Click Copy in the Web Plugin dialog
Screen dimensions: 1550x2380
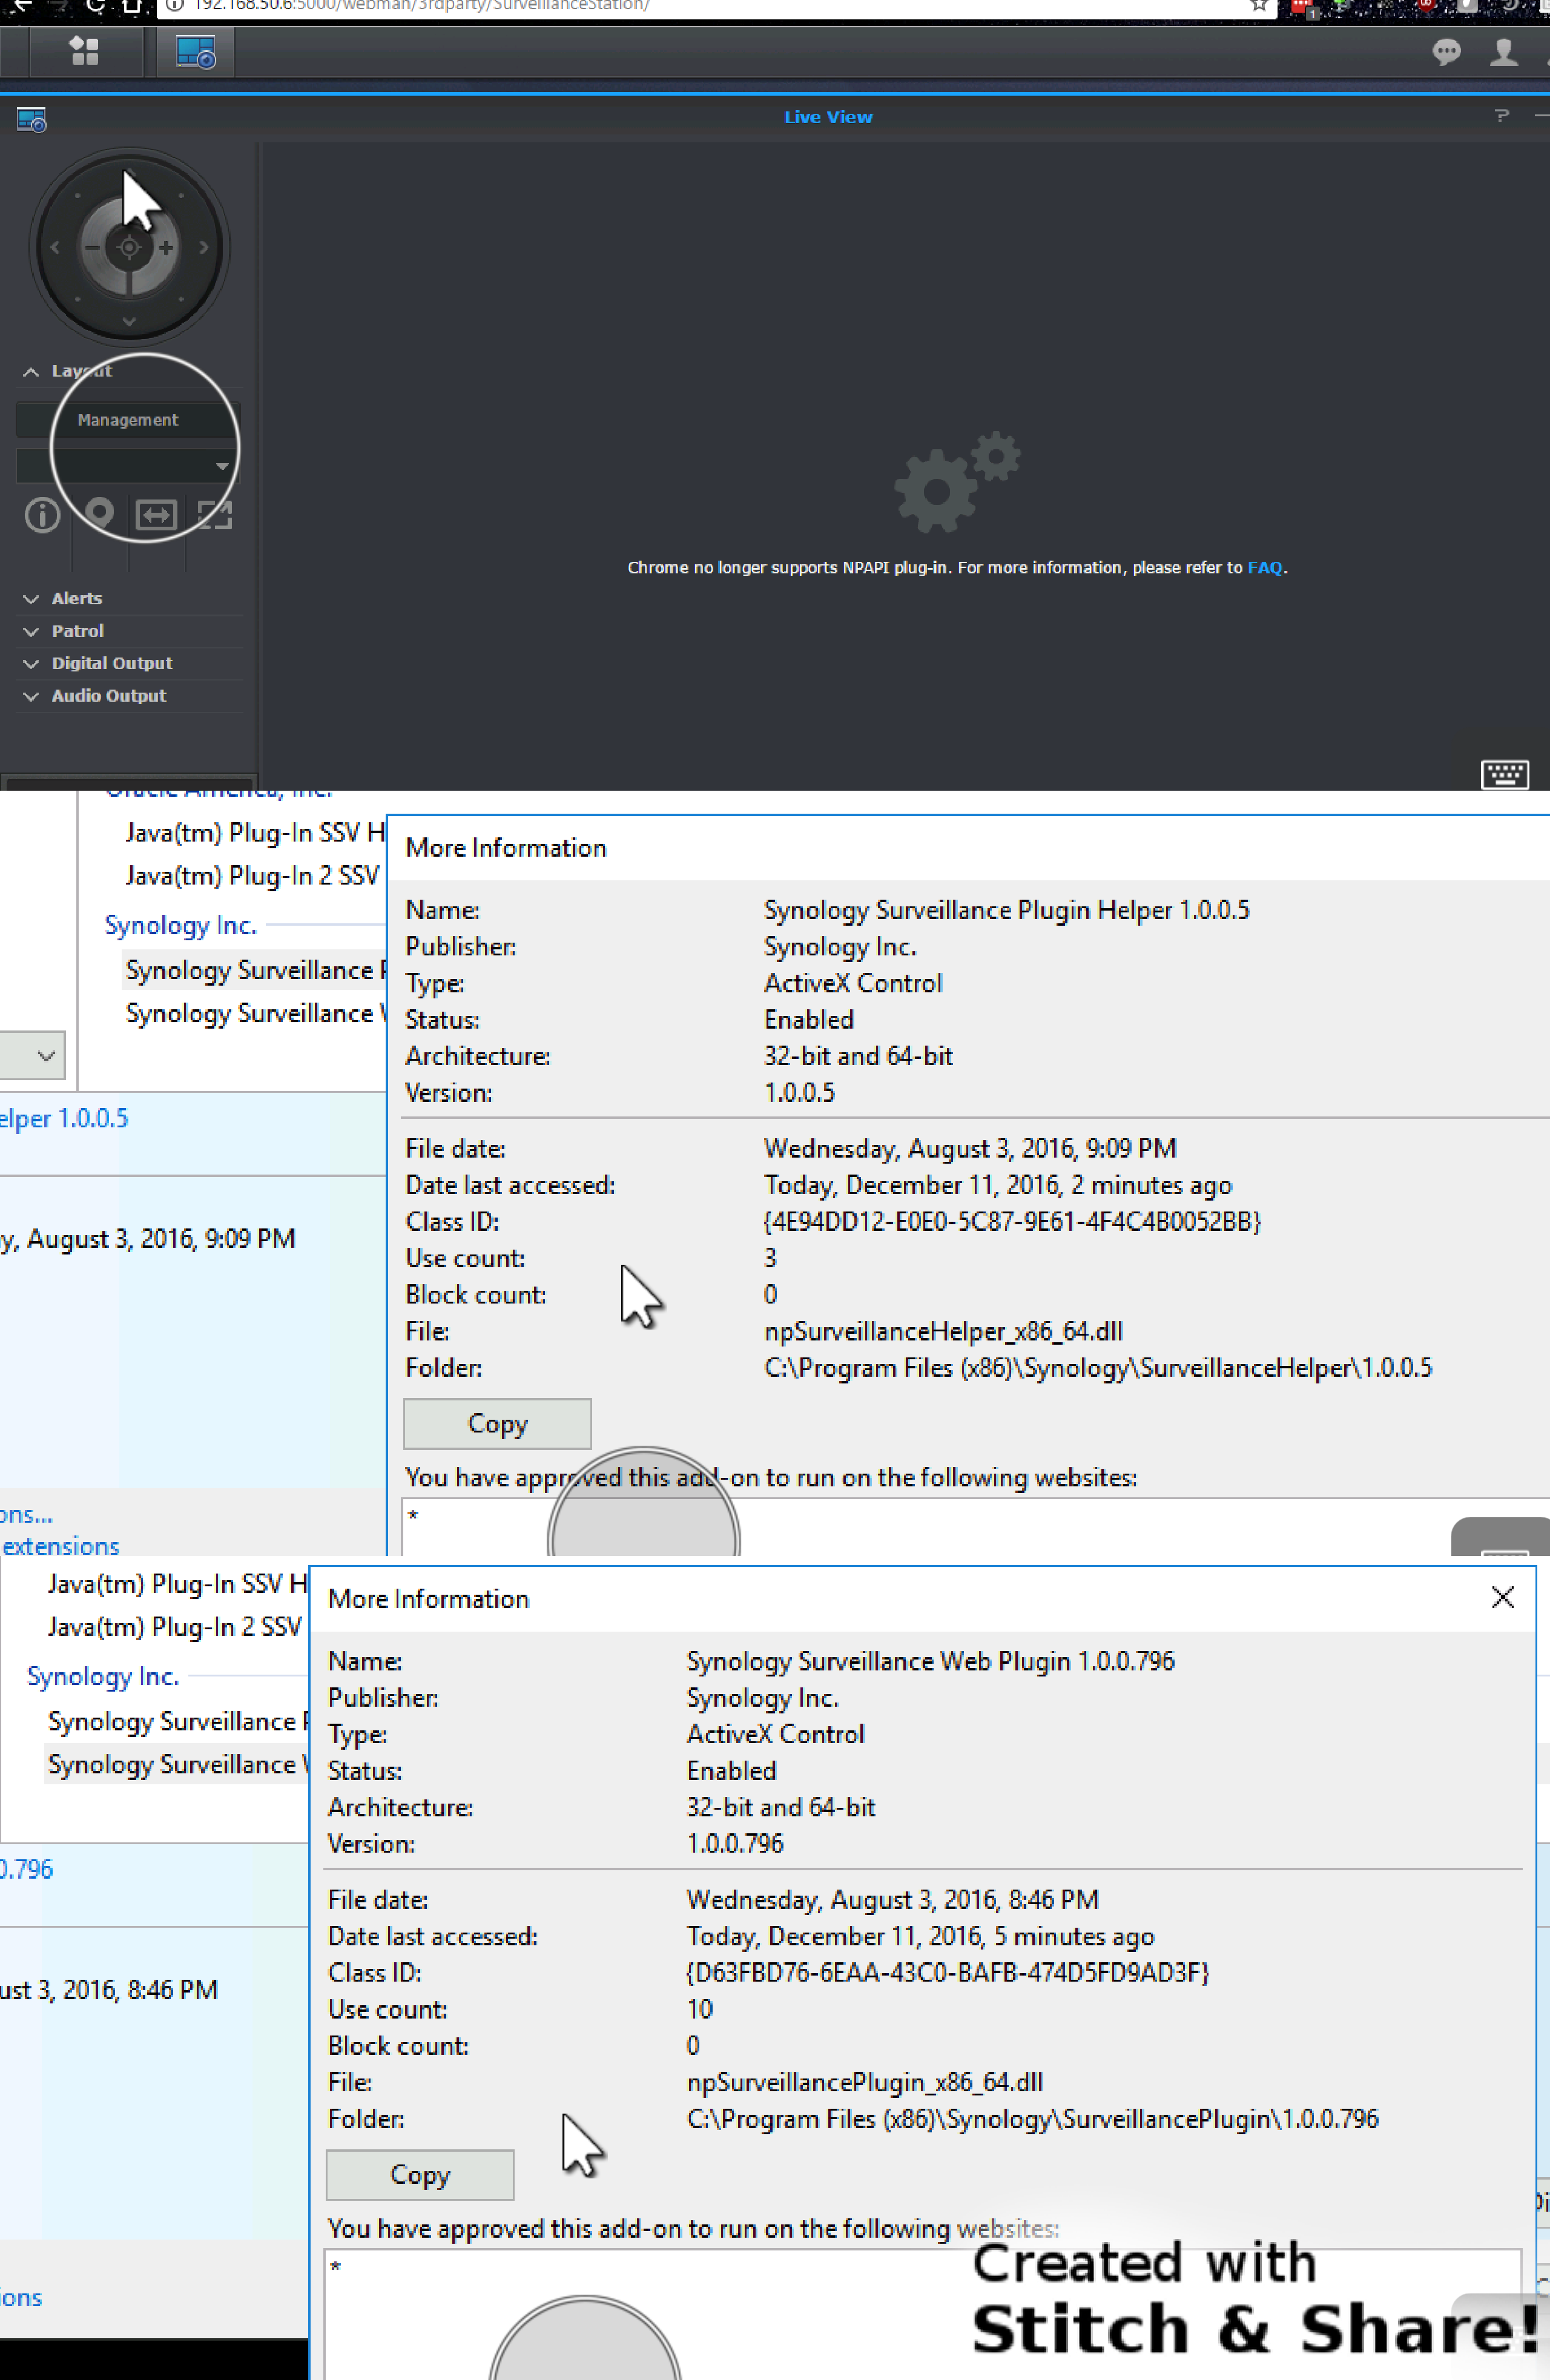(x=419, y=2174)
